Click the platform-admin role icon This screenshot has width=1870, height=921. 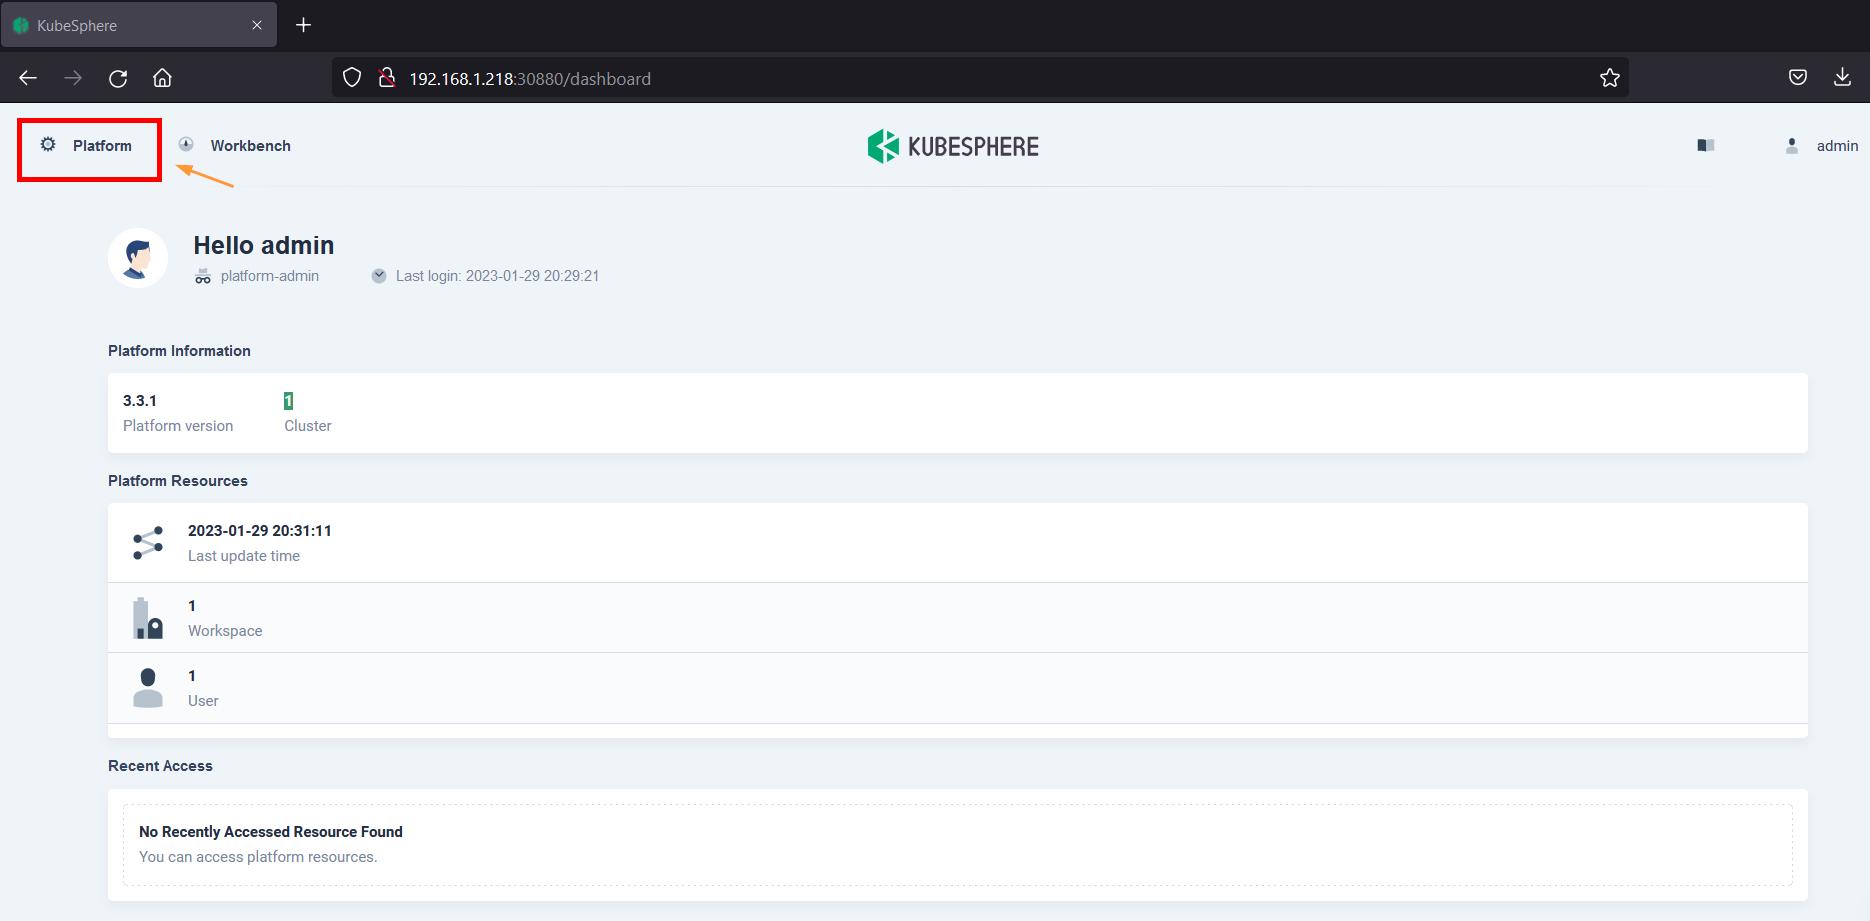click(203, 276)
